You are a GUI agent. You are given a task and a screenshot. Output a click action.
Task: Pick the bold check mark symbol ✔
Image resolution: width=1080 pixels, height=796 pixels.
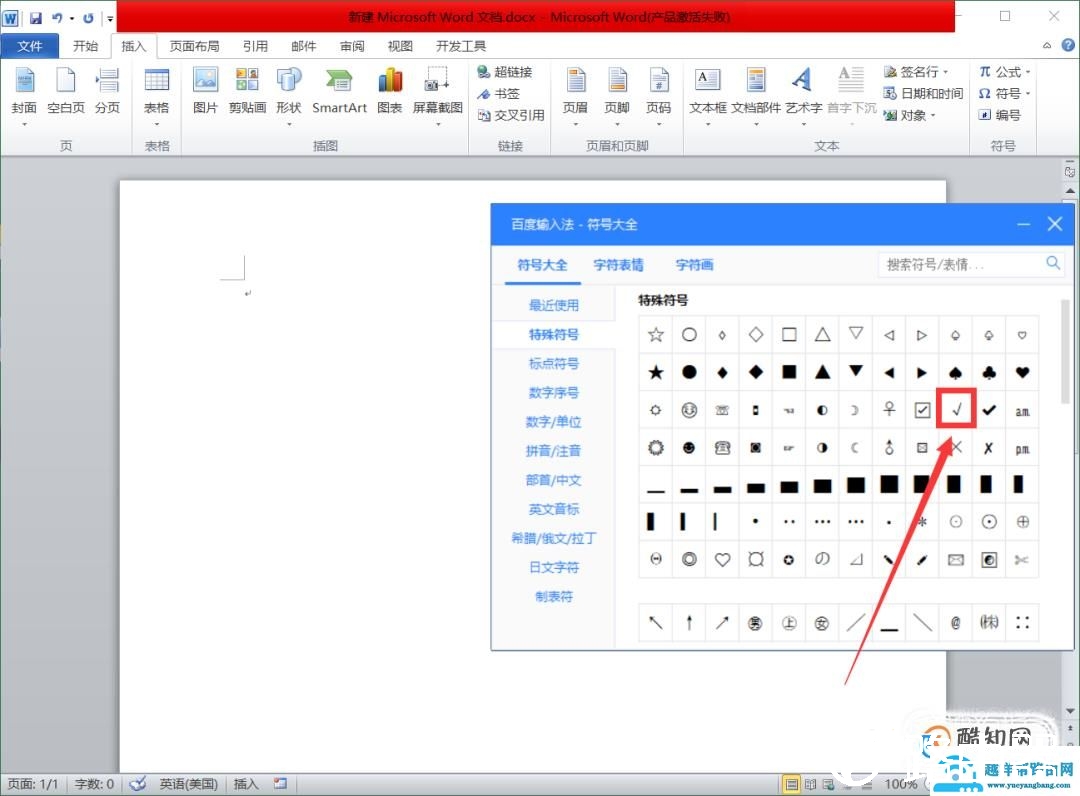(989, 410)
